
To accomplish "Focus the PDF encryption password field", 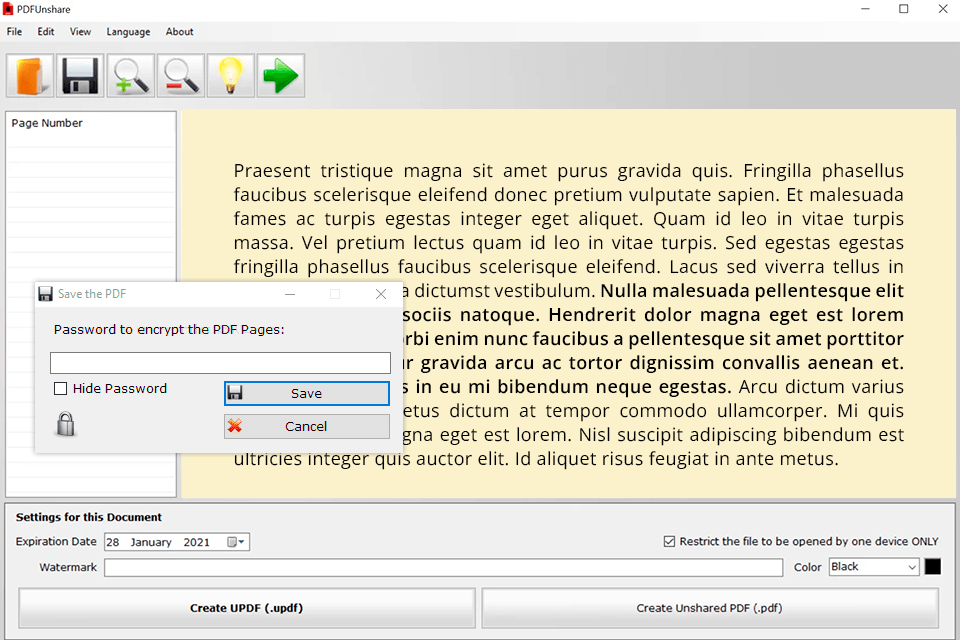I will (x=220, y=363).
